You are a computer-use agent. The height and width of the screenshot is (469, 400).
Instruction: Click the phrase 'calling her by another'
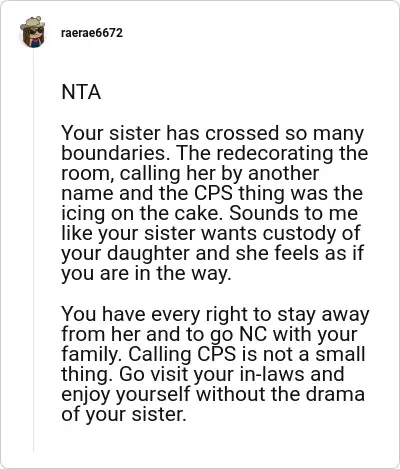[219, 173]
